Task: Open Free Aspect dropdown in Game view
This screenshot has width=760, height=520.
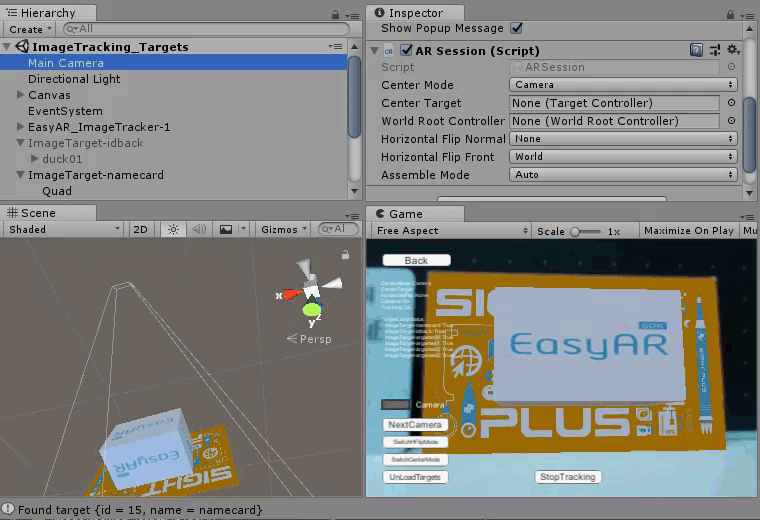Action: tap(451, 231)
